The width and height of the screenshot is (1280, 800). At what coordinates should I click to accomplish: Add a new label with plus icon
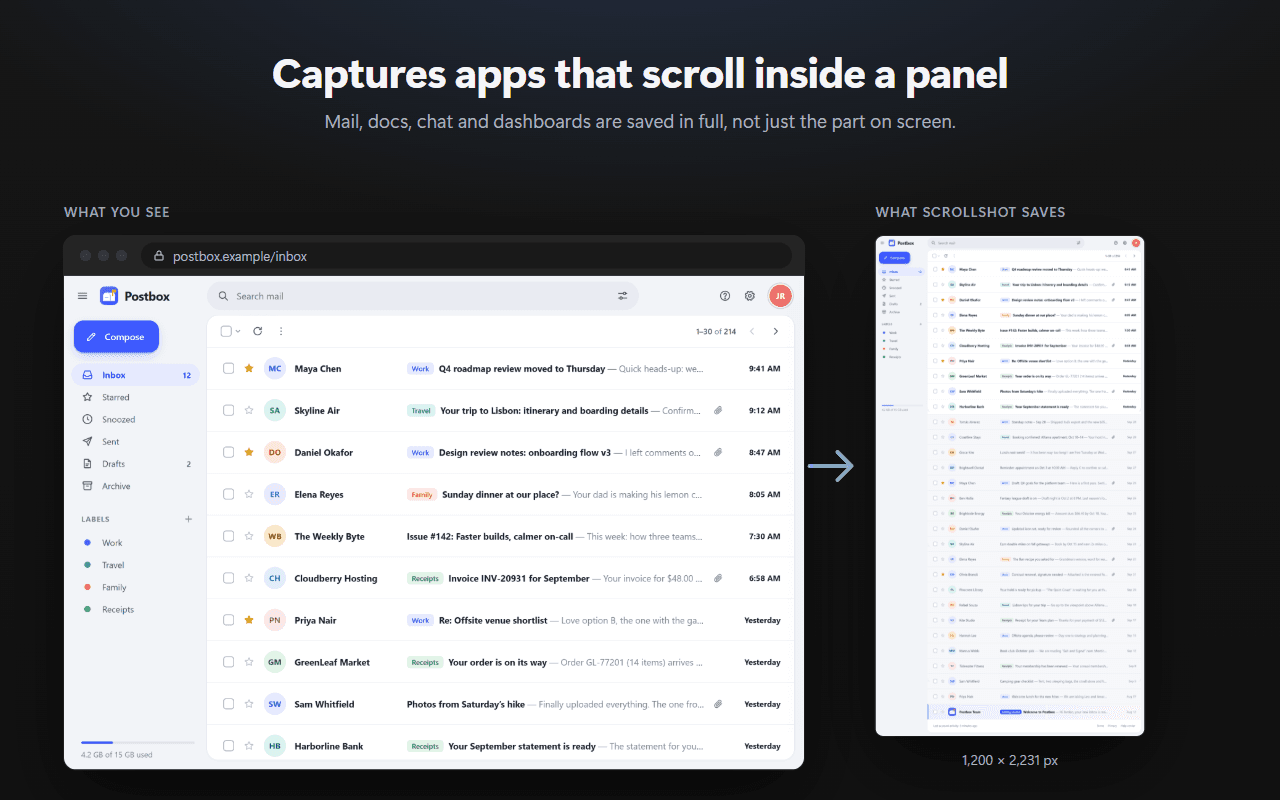188,519
